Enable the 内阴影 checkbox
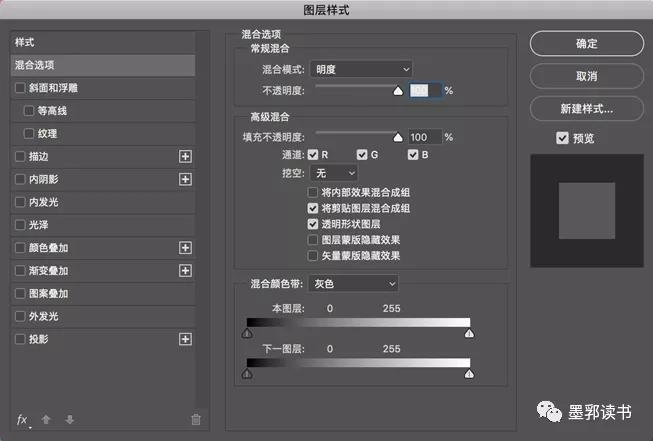Screen dimensions: 653x441 20,179
